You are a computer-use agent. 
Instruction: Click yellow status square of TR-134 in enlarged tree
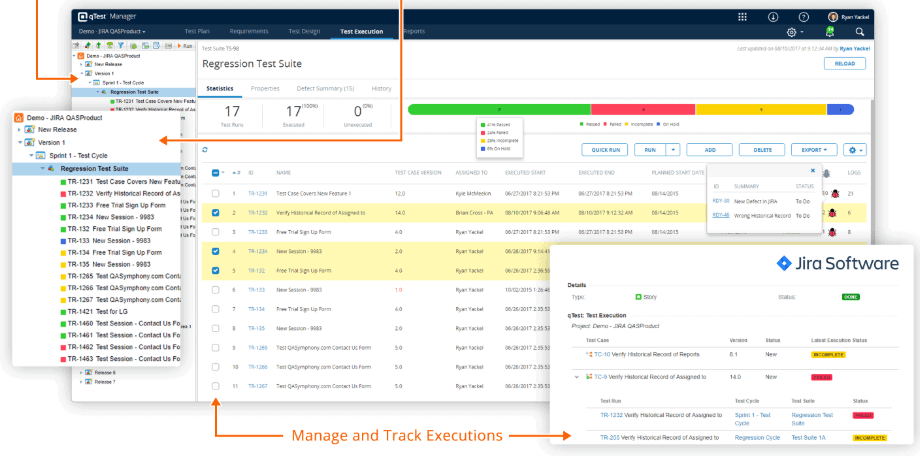(x=63, y=252)
